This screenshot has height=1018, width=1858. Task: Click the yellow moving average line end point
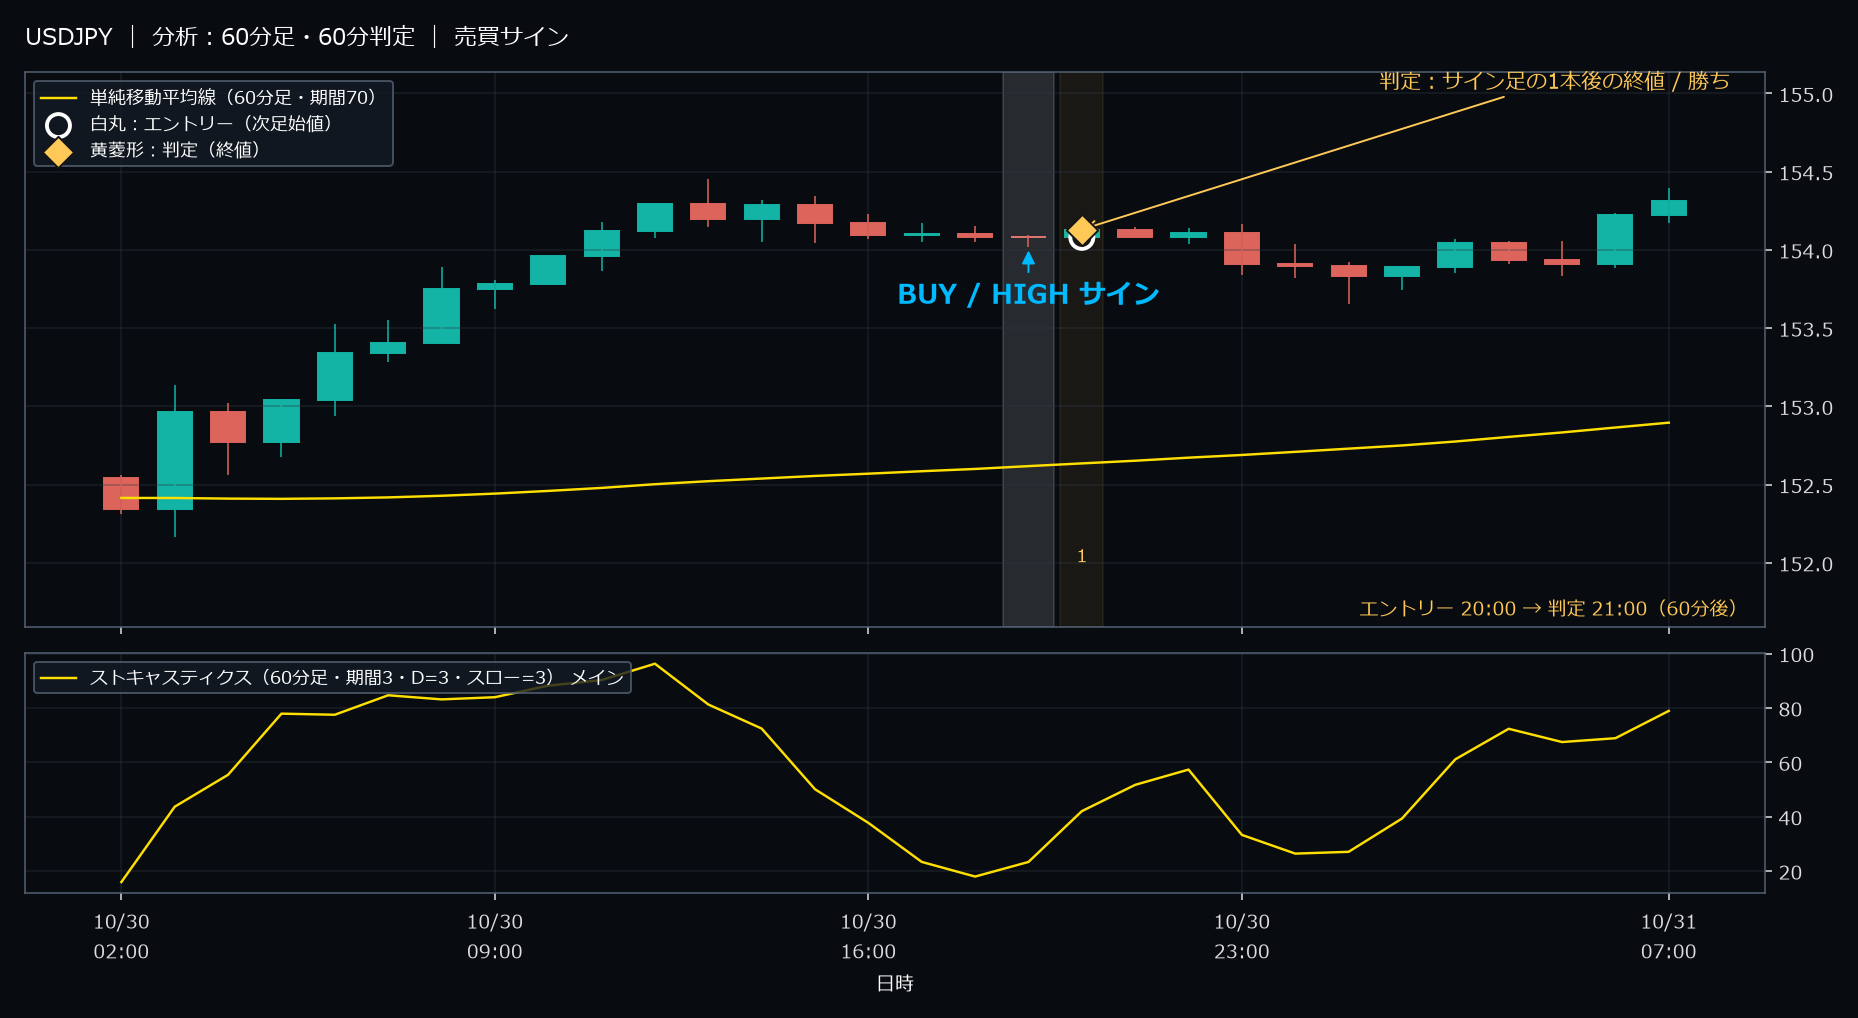point(1669,423)
